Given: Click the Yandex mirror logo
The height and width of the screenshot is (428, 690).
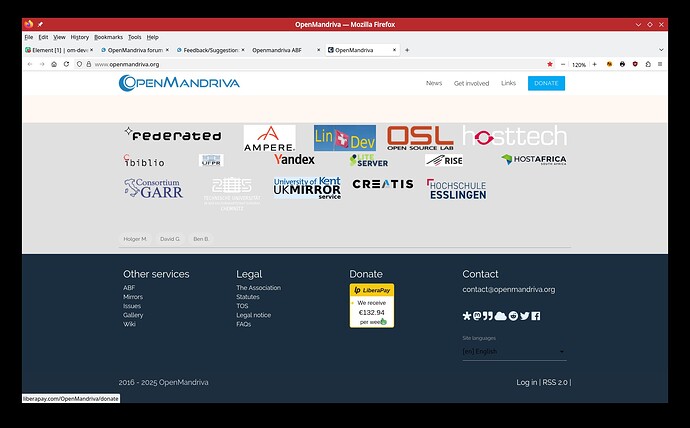Looking at the screenshot, I should [x=294, y=159].
